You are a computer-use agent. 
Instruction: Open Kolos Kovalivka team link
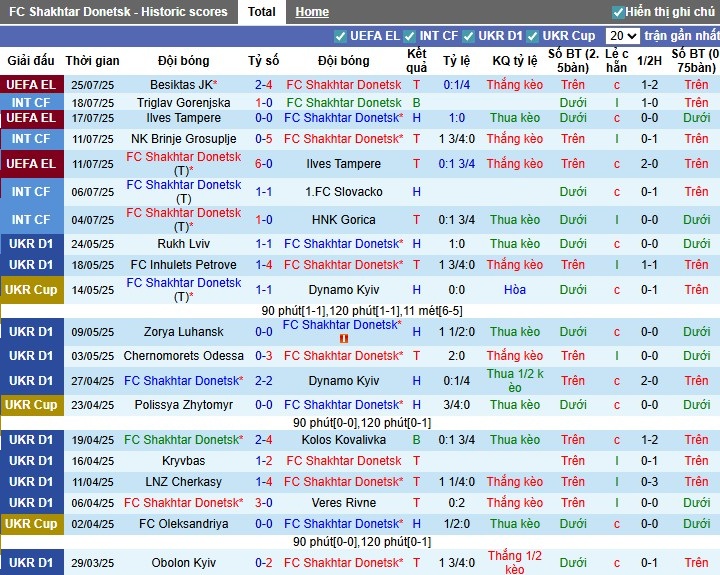point(343,440)
